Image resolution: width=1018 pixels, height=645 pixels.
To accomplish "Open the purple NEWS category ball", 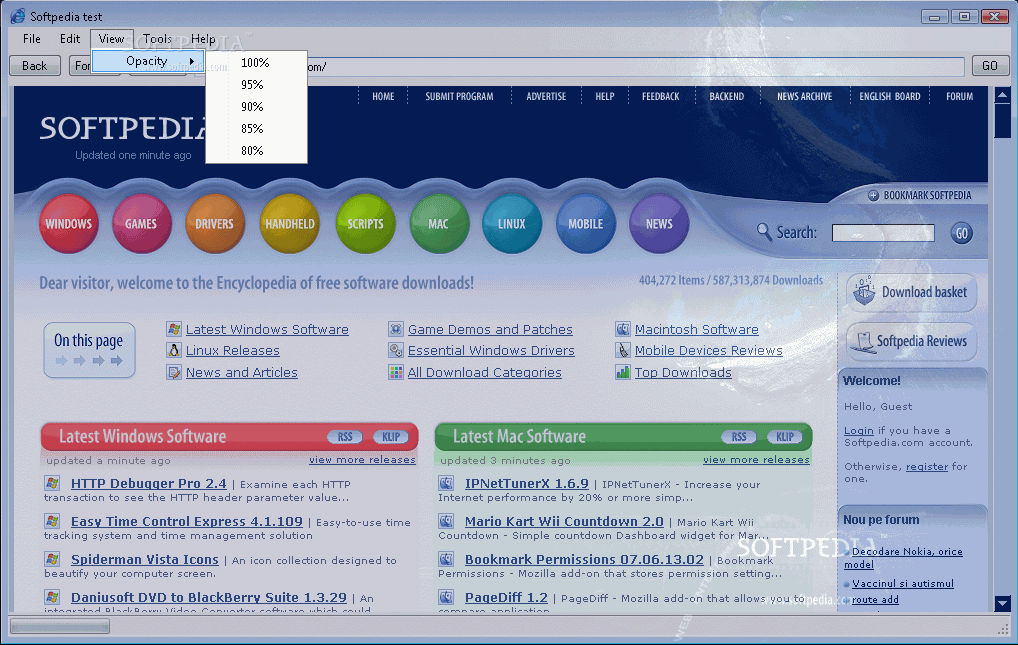I will coord(659,223).
